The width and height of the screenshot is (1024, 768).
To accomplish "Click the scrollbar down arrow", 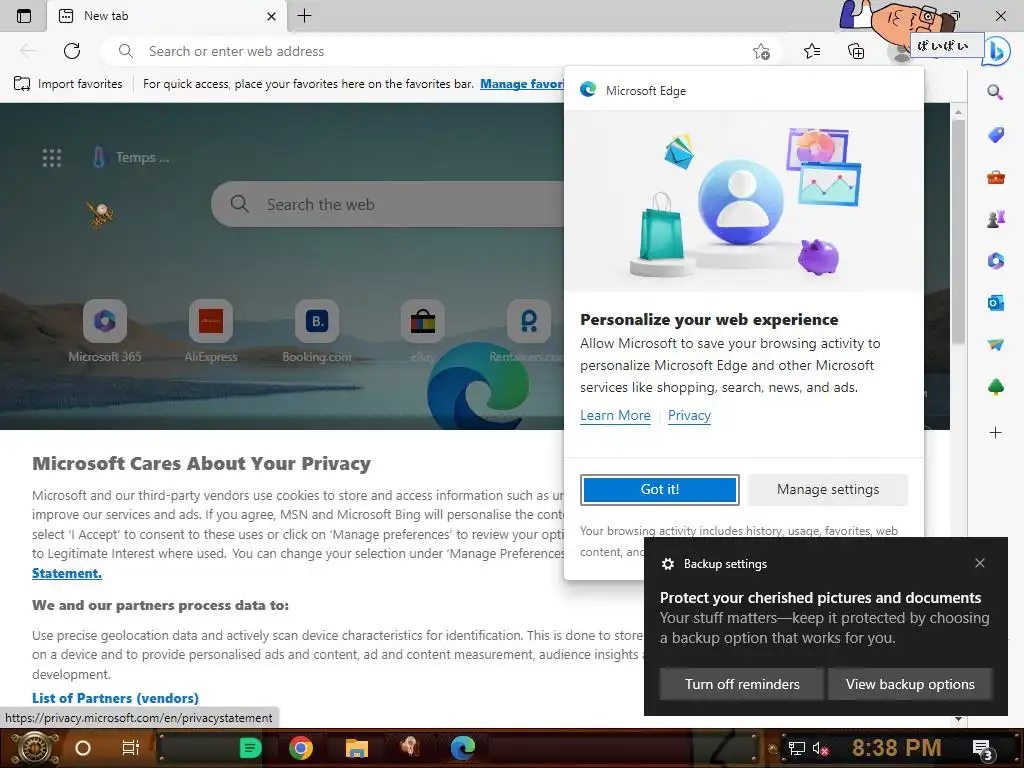I will point(958,718).
